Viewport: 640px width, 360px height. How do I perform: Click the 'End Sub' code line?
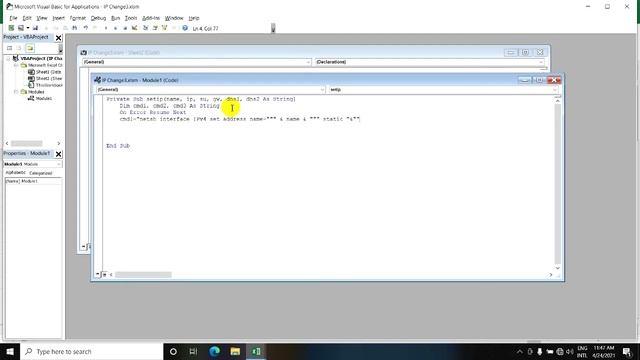coord(118,146)
